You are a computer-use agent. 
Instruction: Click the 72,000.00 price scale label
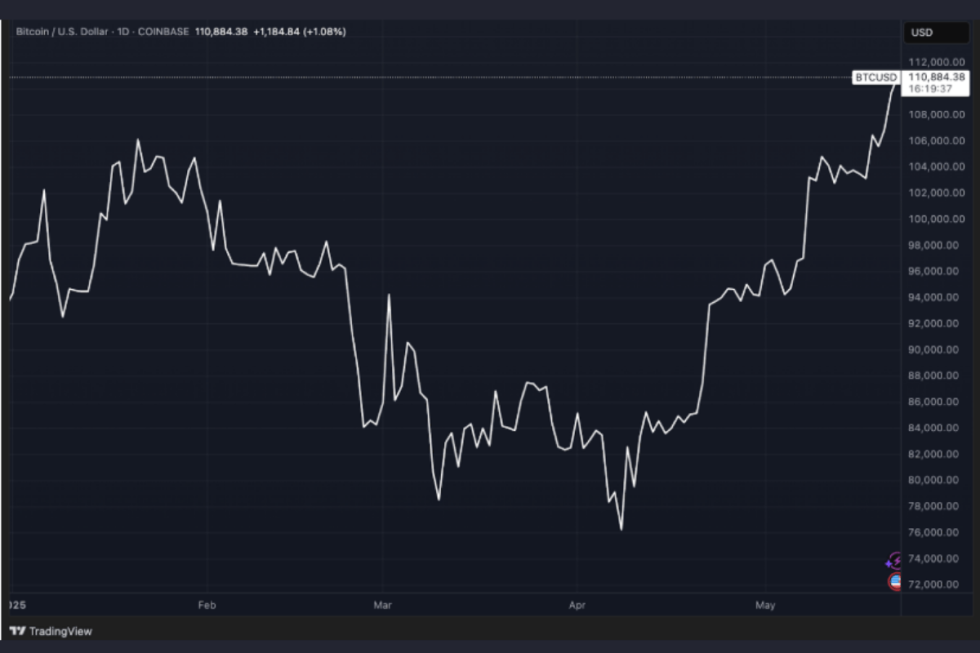coord(933,584)
